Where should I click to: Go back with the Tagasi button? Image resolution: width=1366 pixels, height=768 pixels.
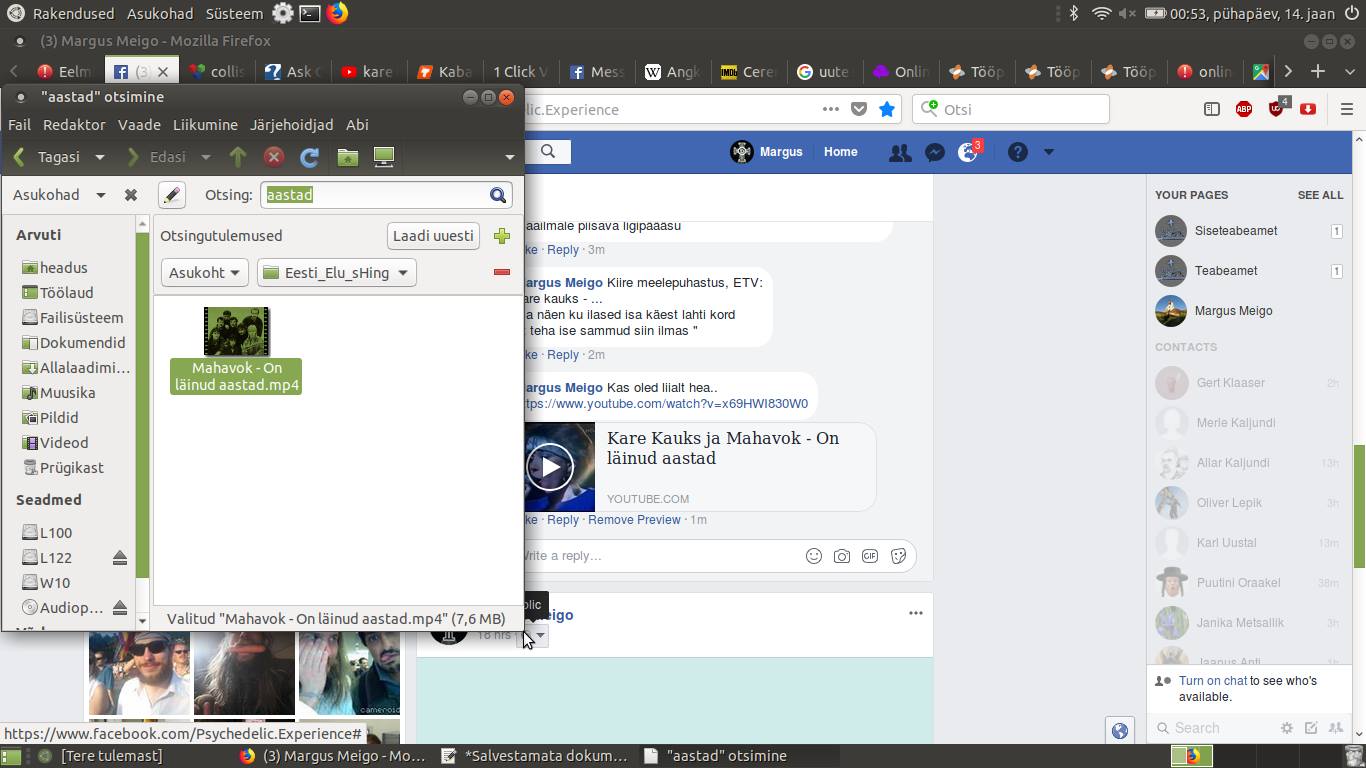tap(47, 157)
